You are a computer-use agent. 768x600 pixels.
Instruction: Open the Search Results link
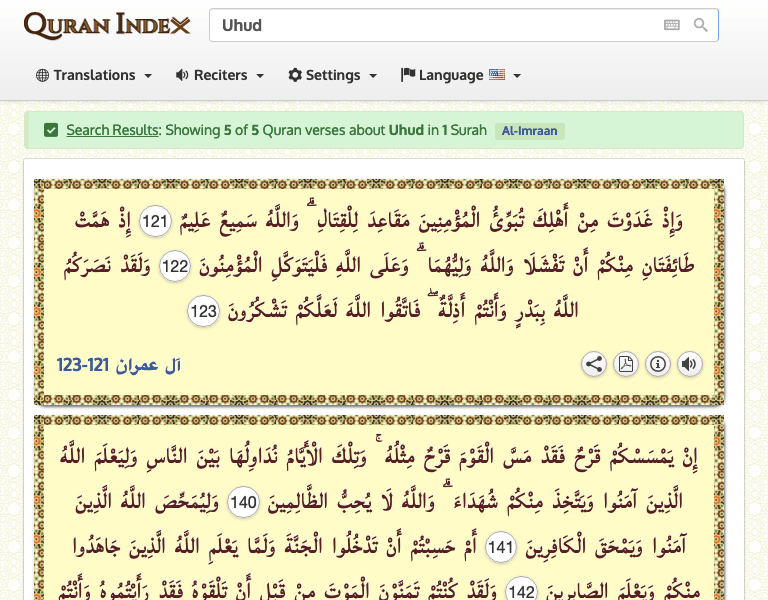[x=113, y=130]
